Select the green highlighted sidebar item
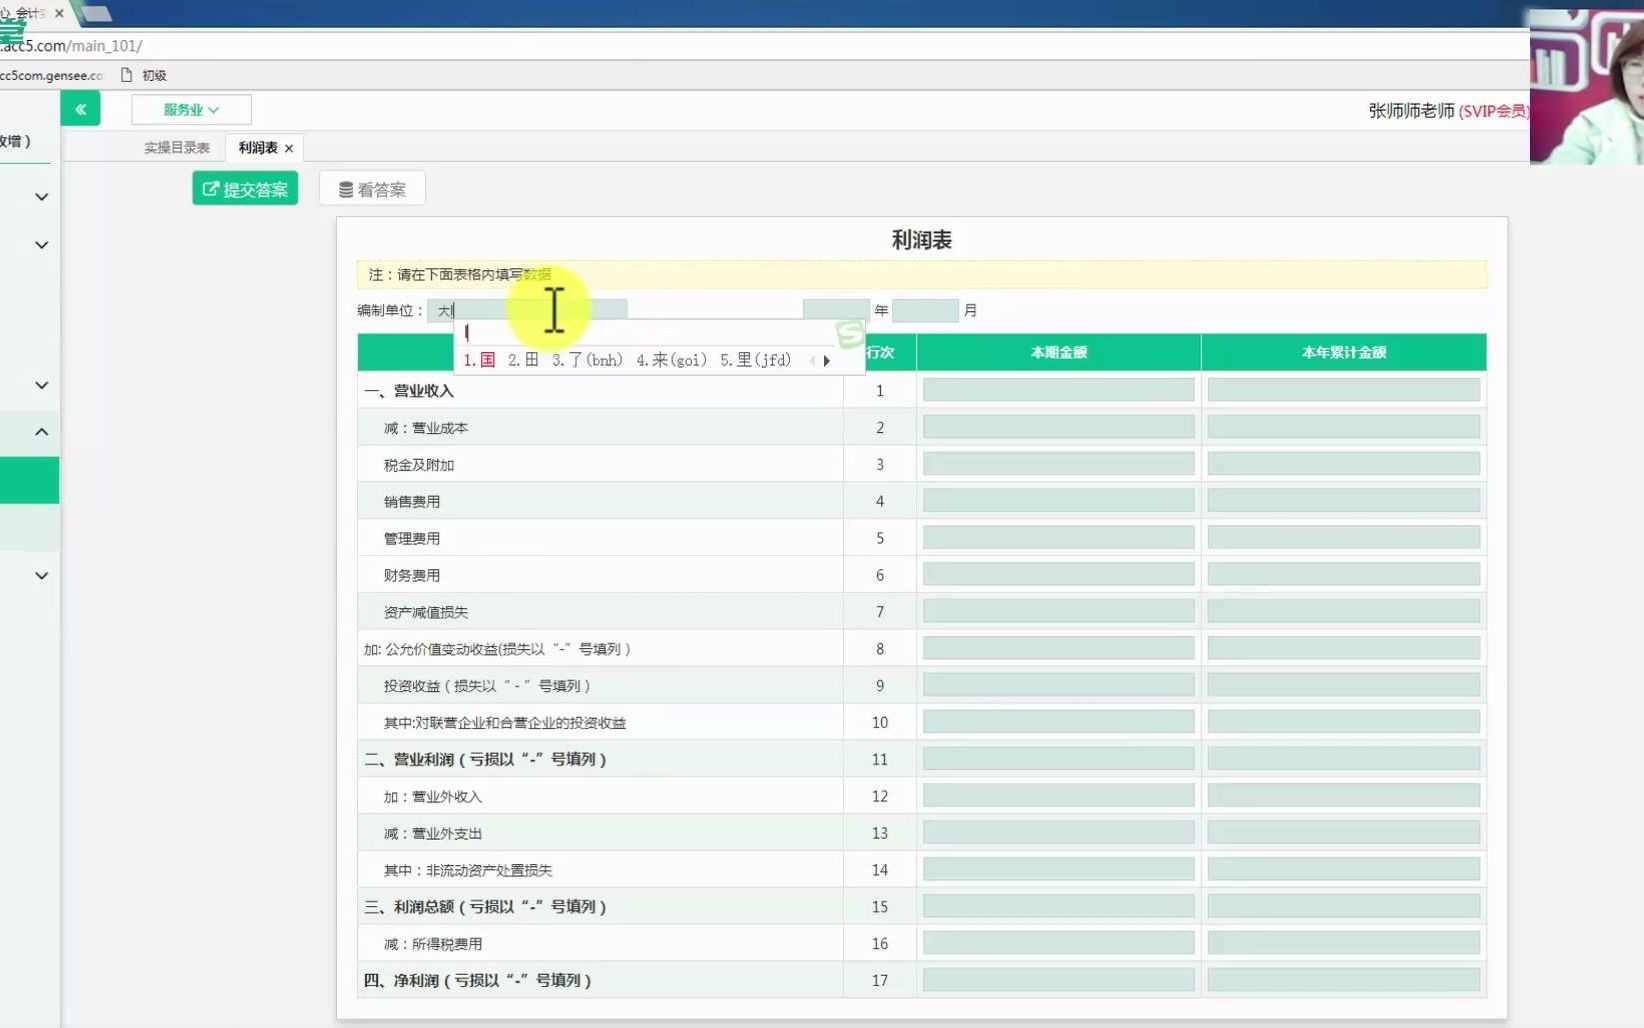 (x=29, y=480)
